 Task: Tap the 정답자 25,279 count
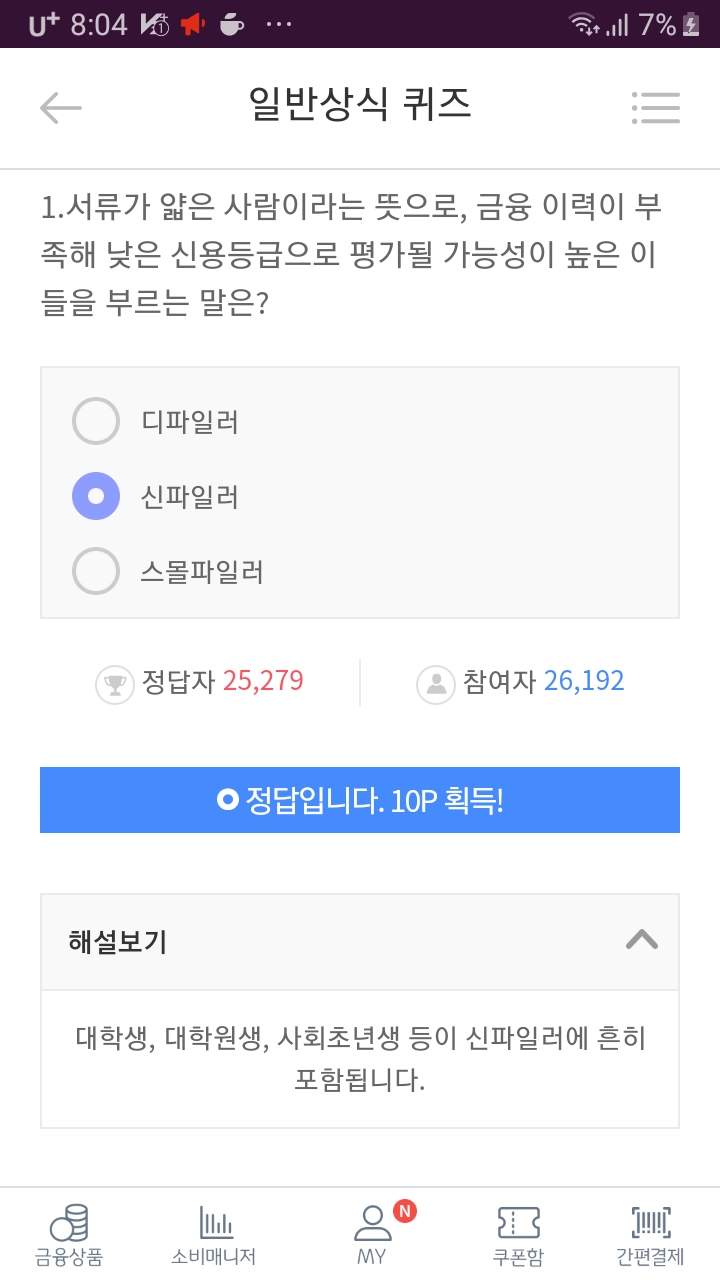pos(263,681)
